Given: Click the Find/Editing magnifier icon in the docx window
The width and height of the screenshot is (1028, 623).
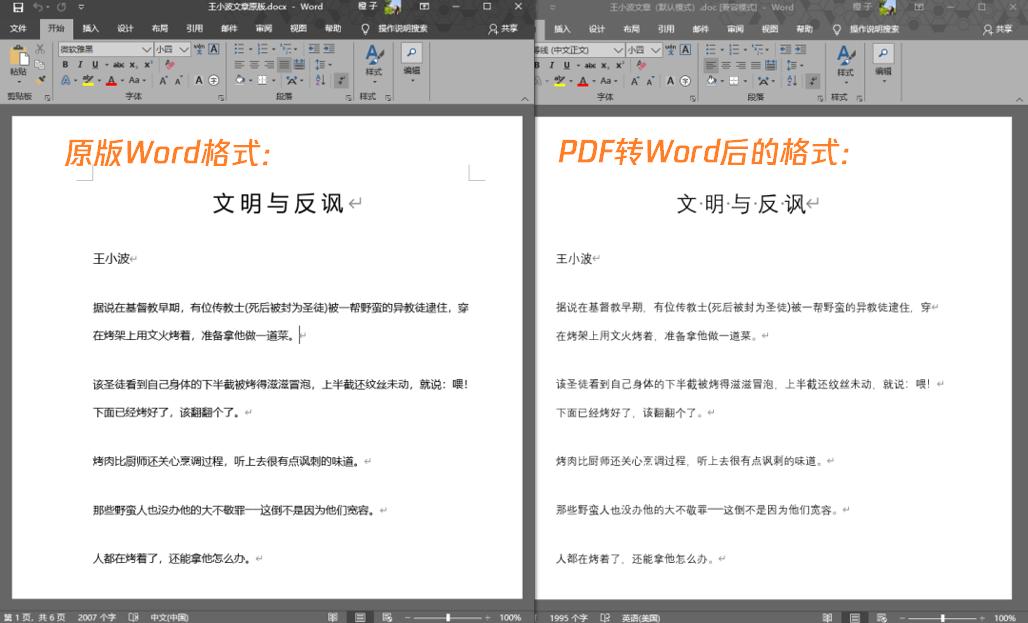Looking at the screenshot, I should pos(411,53).
